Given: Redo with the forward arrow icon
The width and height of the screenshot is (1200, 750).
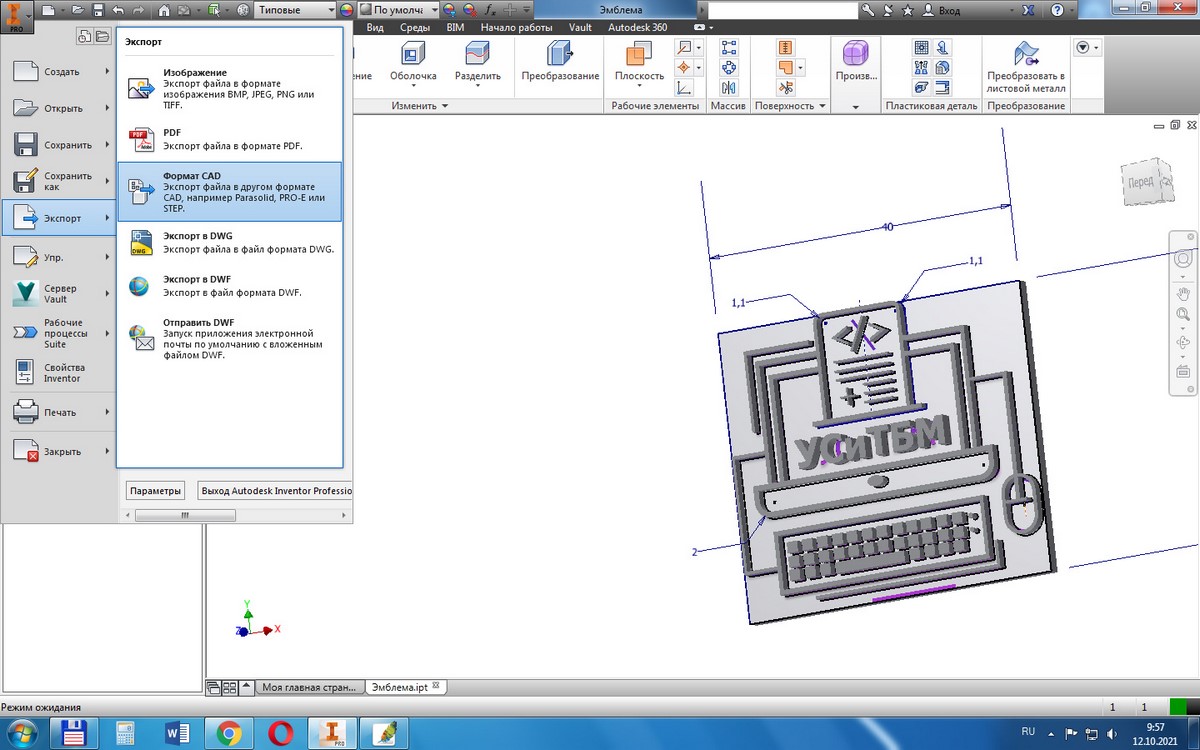Looking at the screenshot, I should tap(138, 10).
